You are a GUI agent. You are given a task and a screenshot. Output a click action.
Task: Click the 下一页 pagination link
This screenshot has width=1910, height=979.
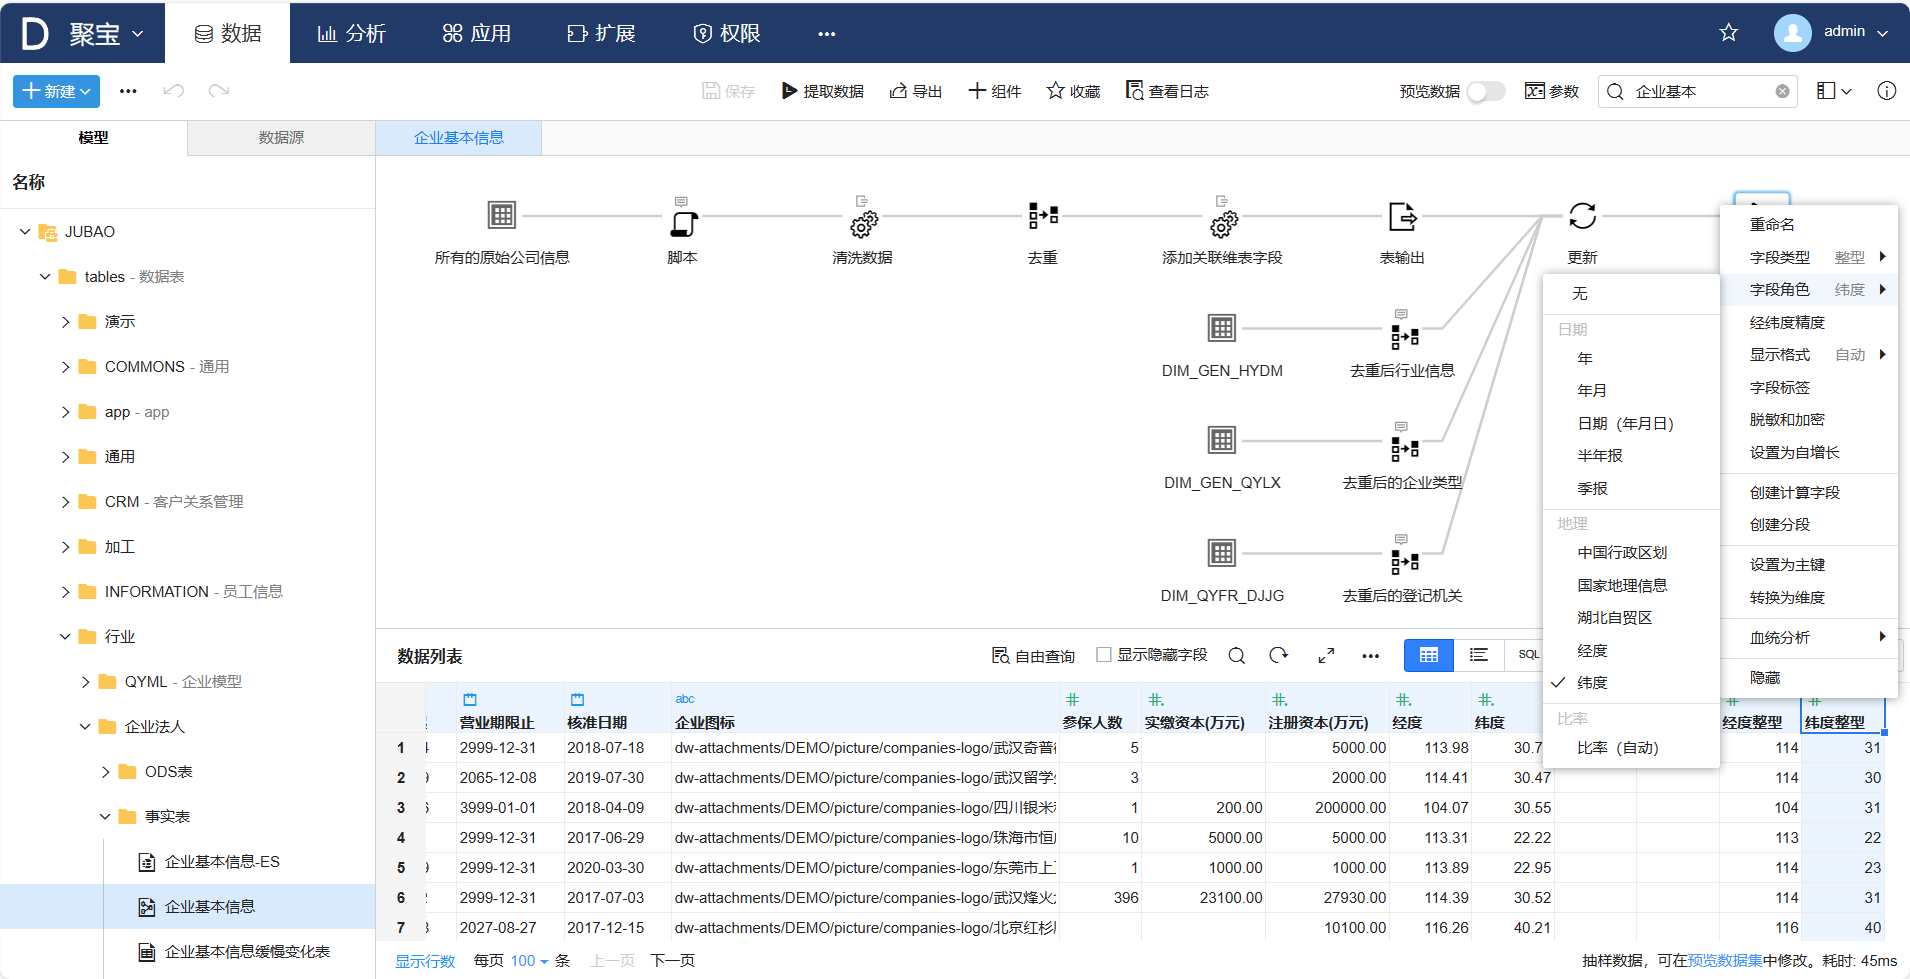672,960
